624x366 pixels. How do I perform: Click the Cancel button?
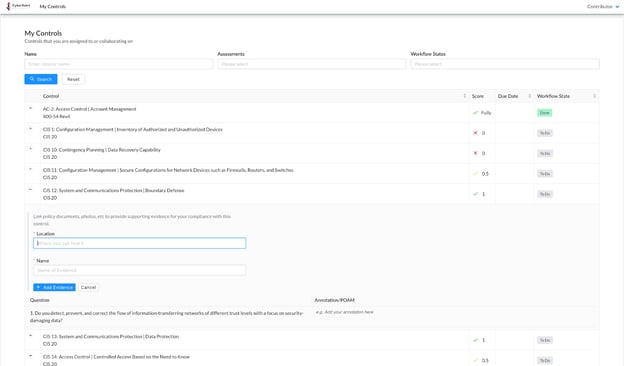(x=88, y=287)
